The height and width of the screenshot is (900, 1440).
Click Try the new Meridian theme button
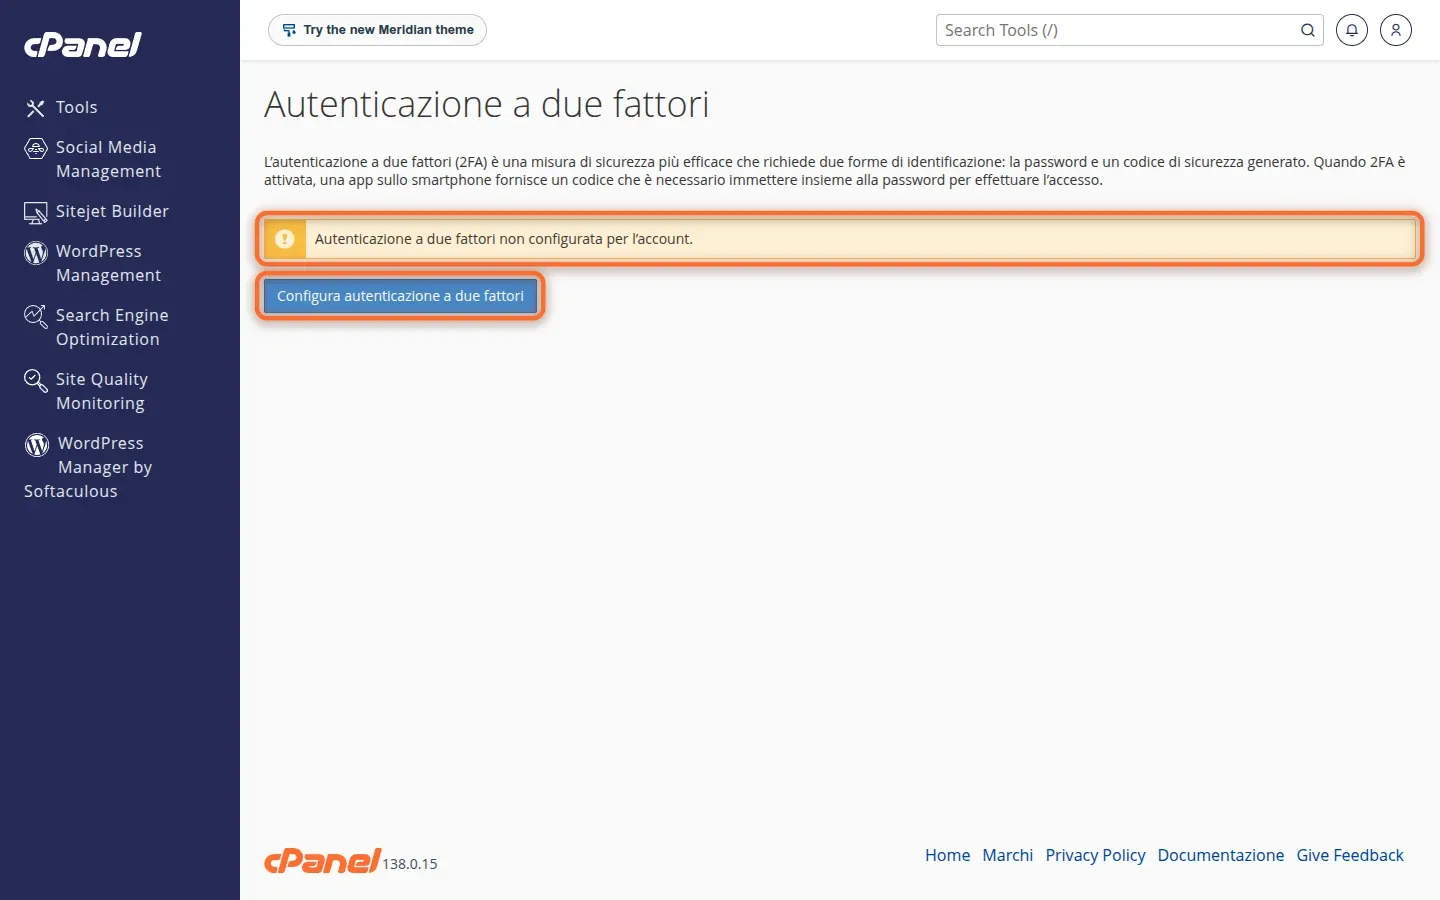tap(377, 30)
